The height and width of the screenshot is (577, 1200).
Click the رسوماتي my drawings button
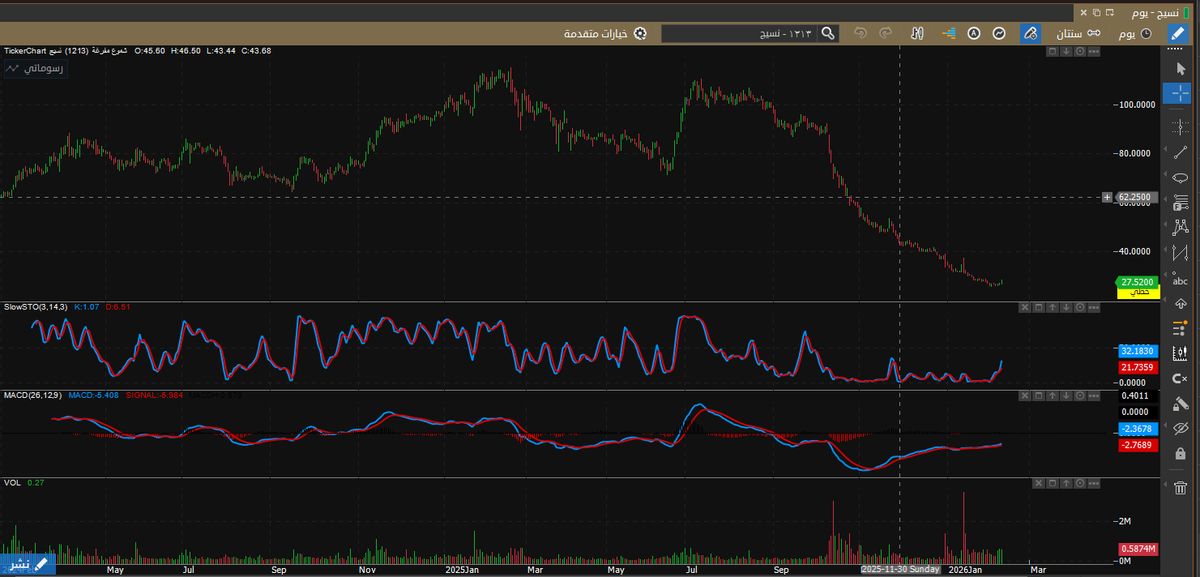click(x=35, y=70)
